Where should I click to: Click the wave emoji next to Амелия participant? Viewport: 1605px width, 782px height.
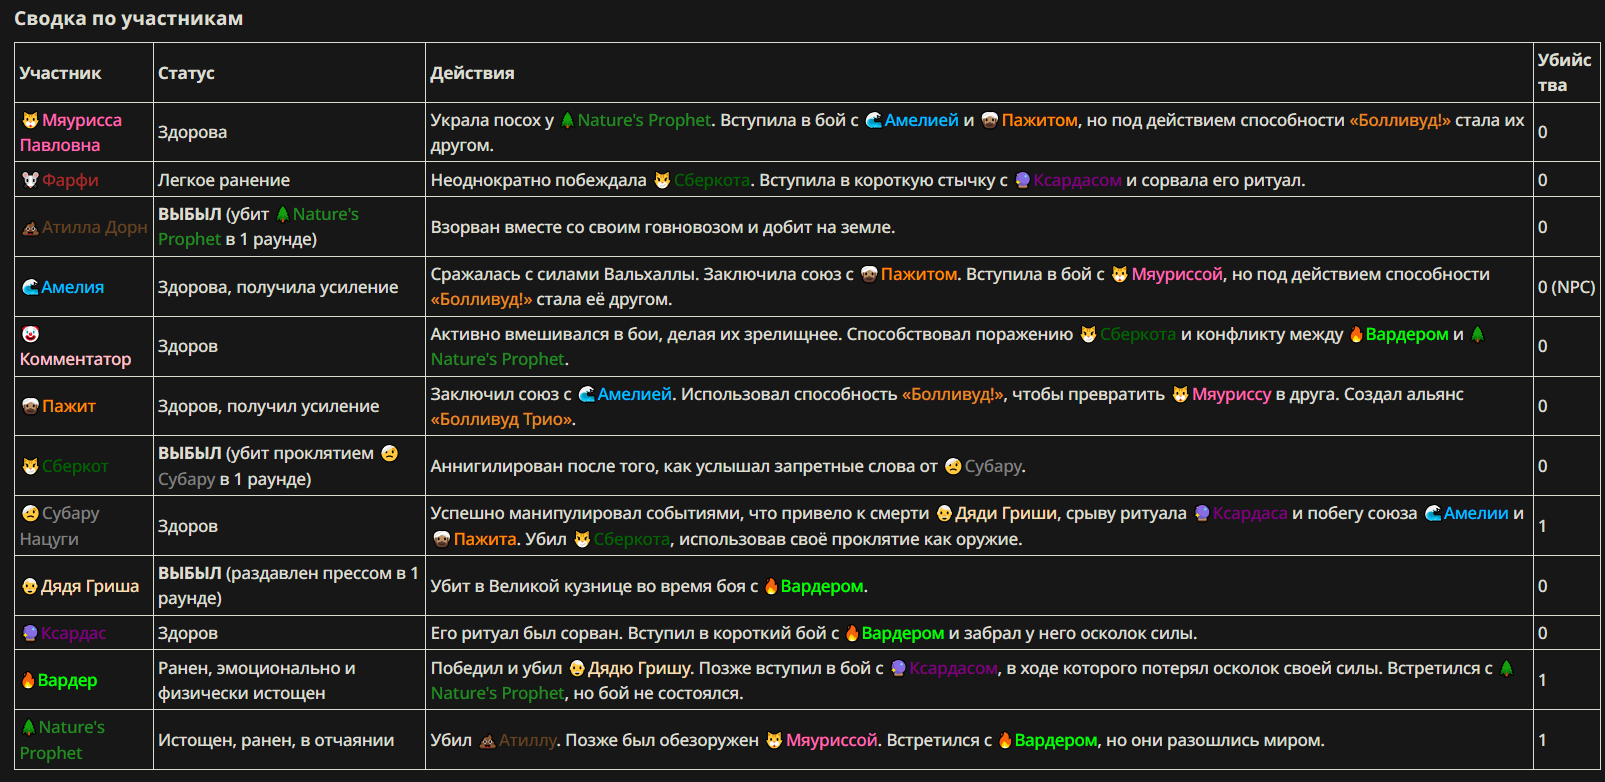point(30,287)
